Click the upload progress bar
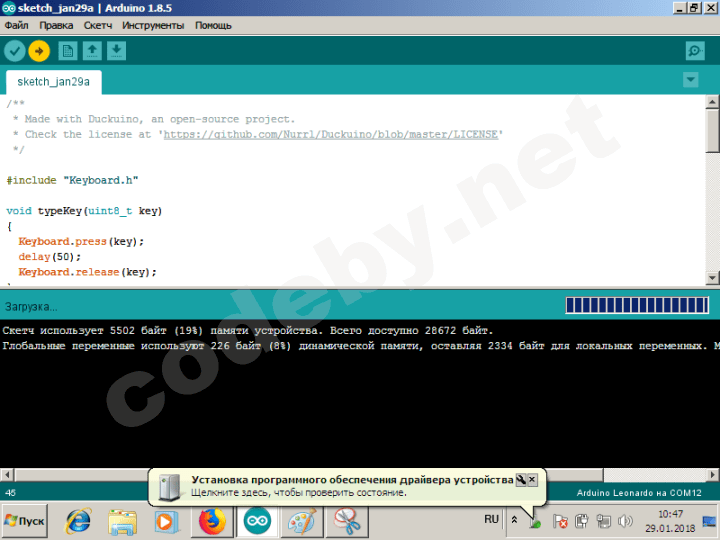This screenshot has height=540, width=720. (x=637, y=305)
